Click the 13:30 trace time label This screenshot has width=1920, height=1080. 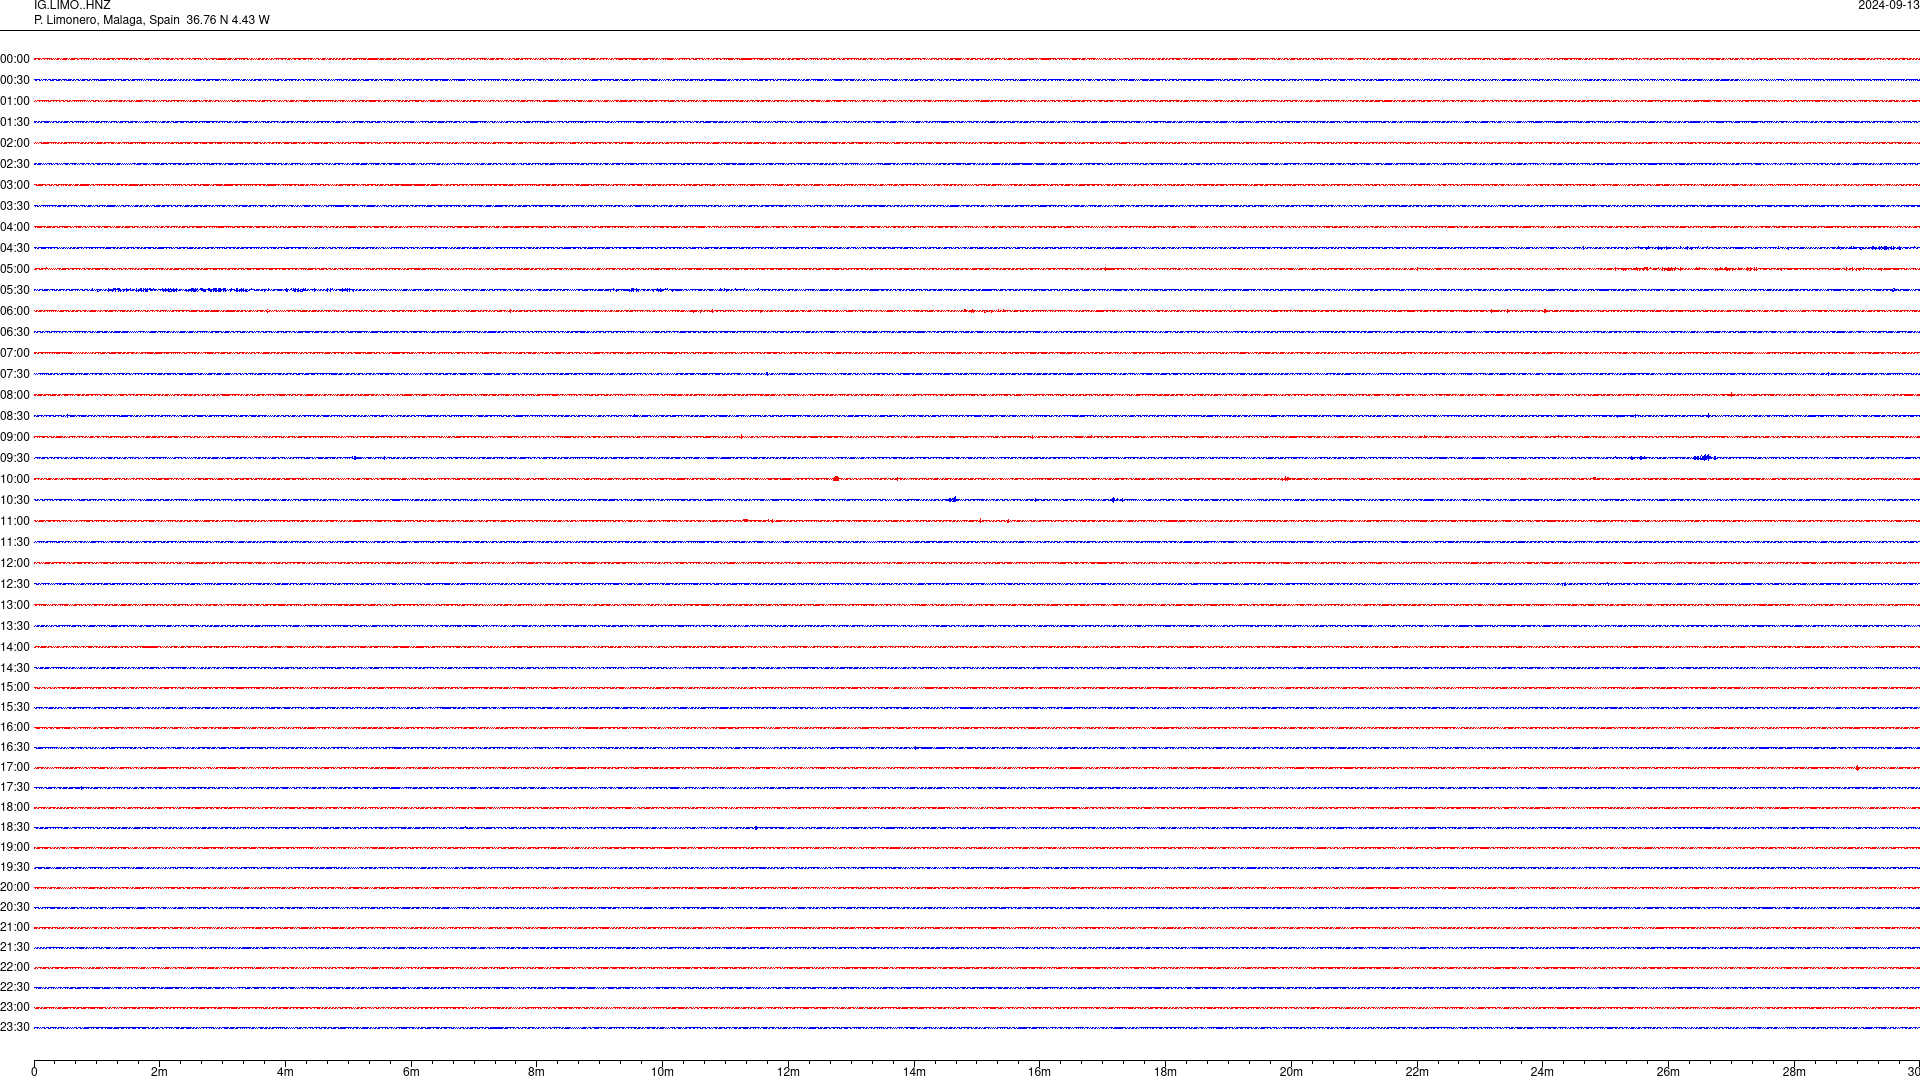pos(15,626)
